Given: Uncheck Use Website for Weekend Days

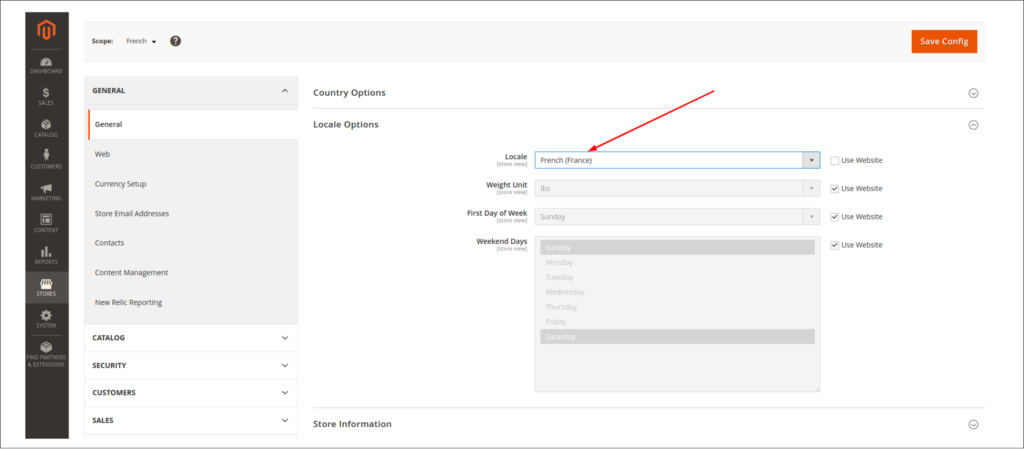Looking at the screenshot, I should [x=835, y=245].
